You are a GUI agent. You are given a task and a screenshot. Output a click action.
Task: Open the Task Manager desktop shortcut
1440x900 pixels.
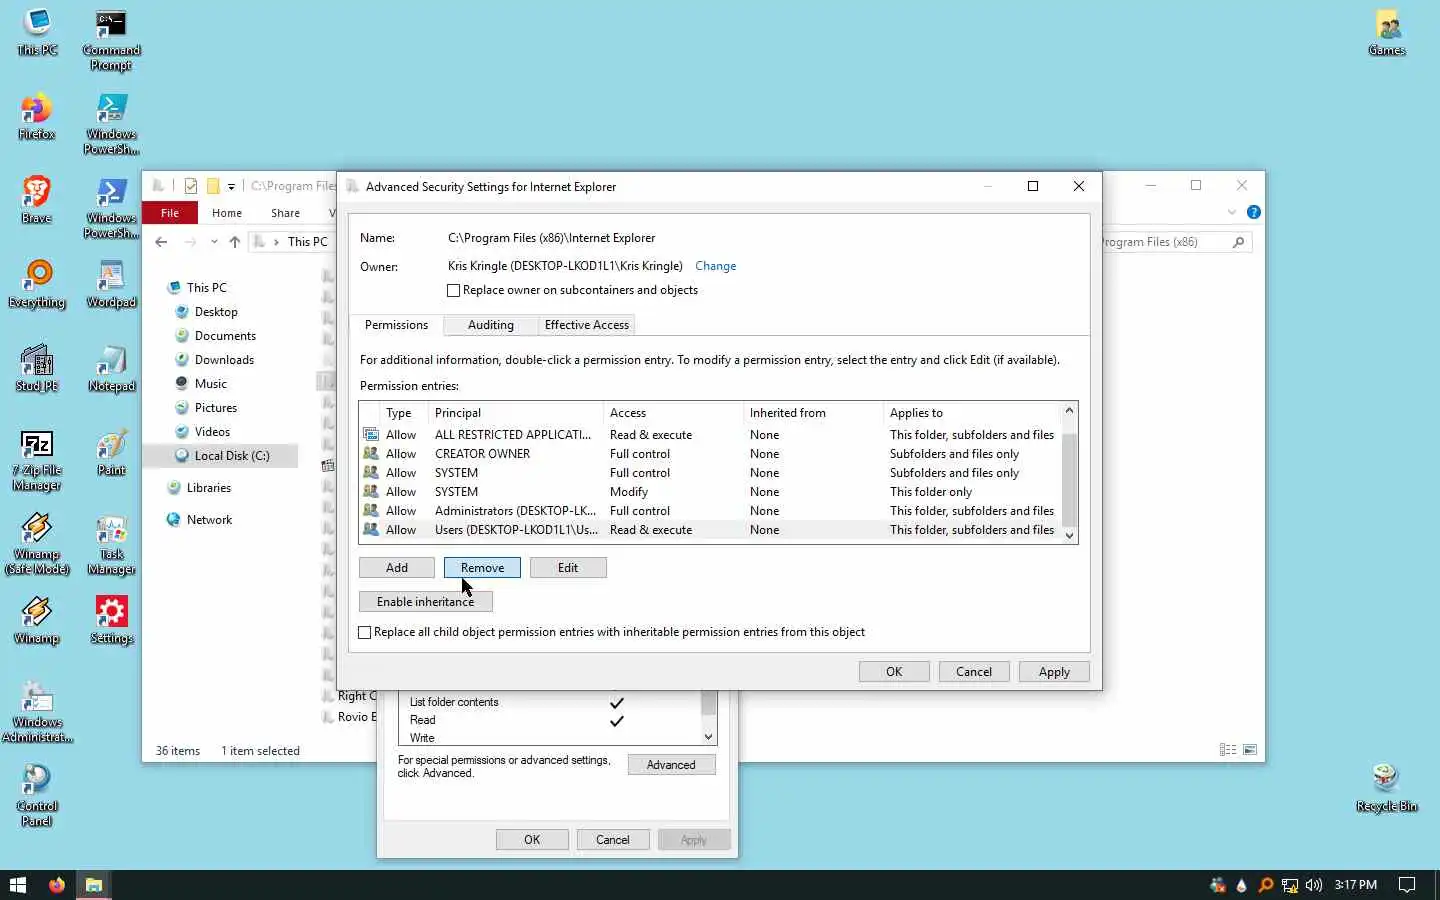point(111,545)
